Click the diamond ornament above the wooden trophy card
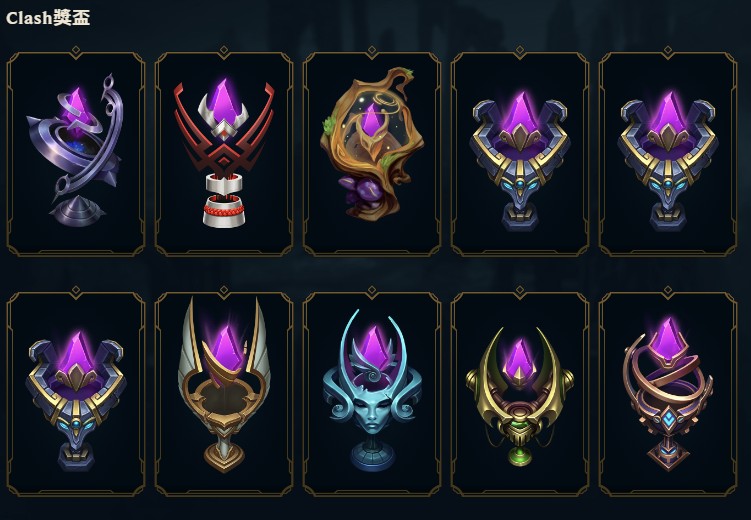This screenshot has height=520, width=751. [372, 50]
